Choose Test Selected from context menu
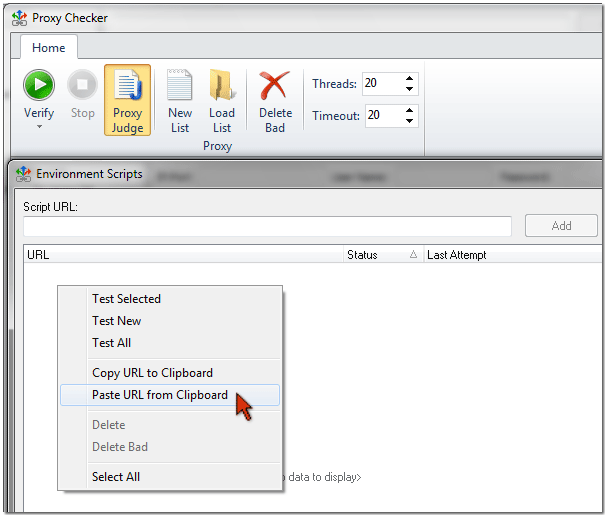607x517 pixels. (170, 299)
